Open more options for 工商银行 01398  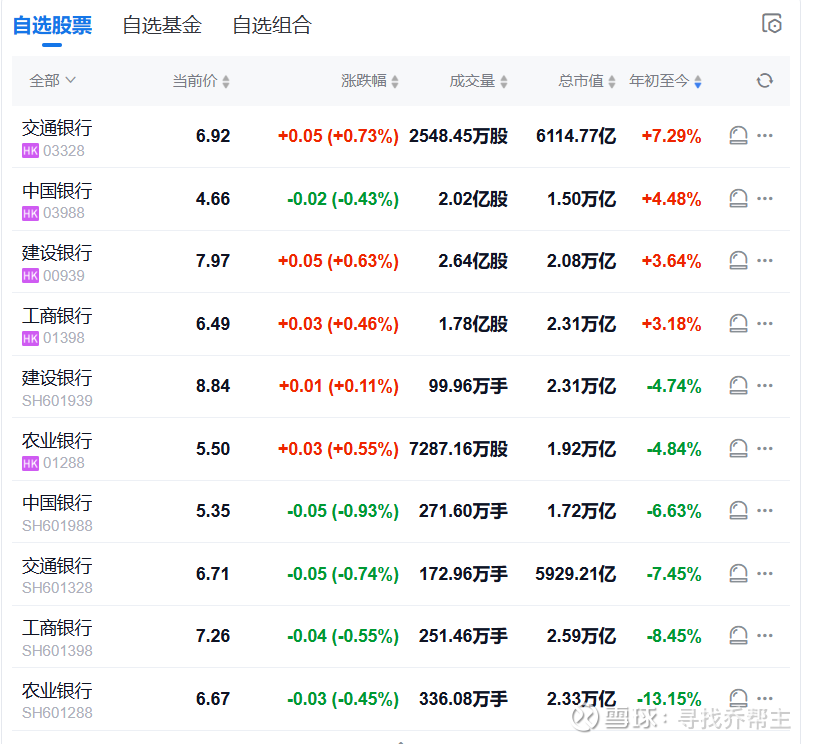tap(765, 323)
